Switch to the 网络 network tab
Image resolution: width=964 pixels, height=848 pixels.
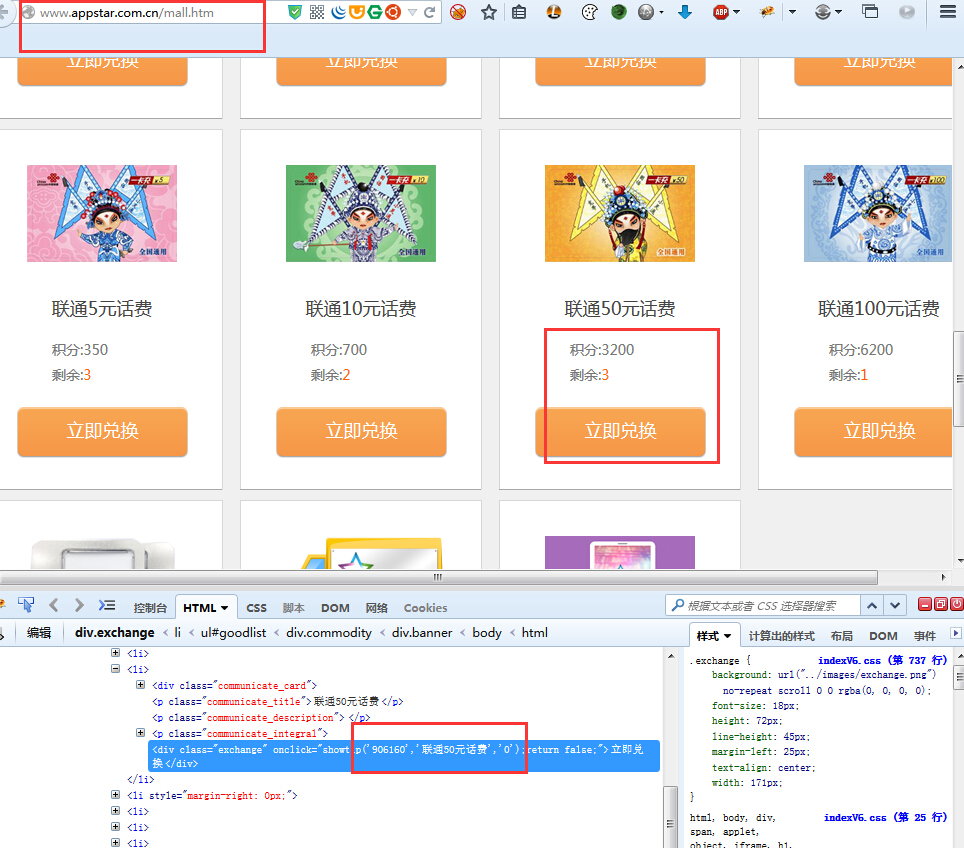(376, 608)
